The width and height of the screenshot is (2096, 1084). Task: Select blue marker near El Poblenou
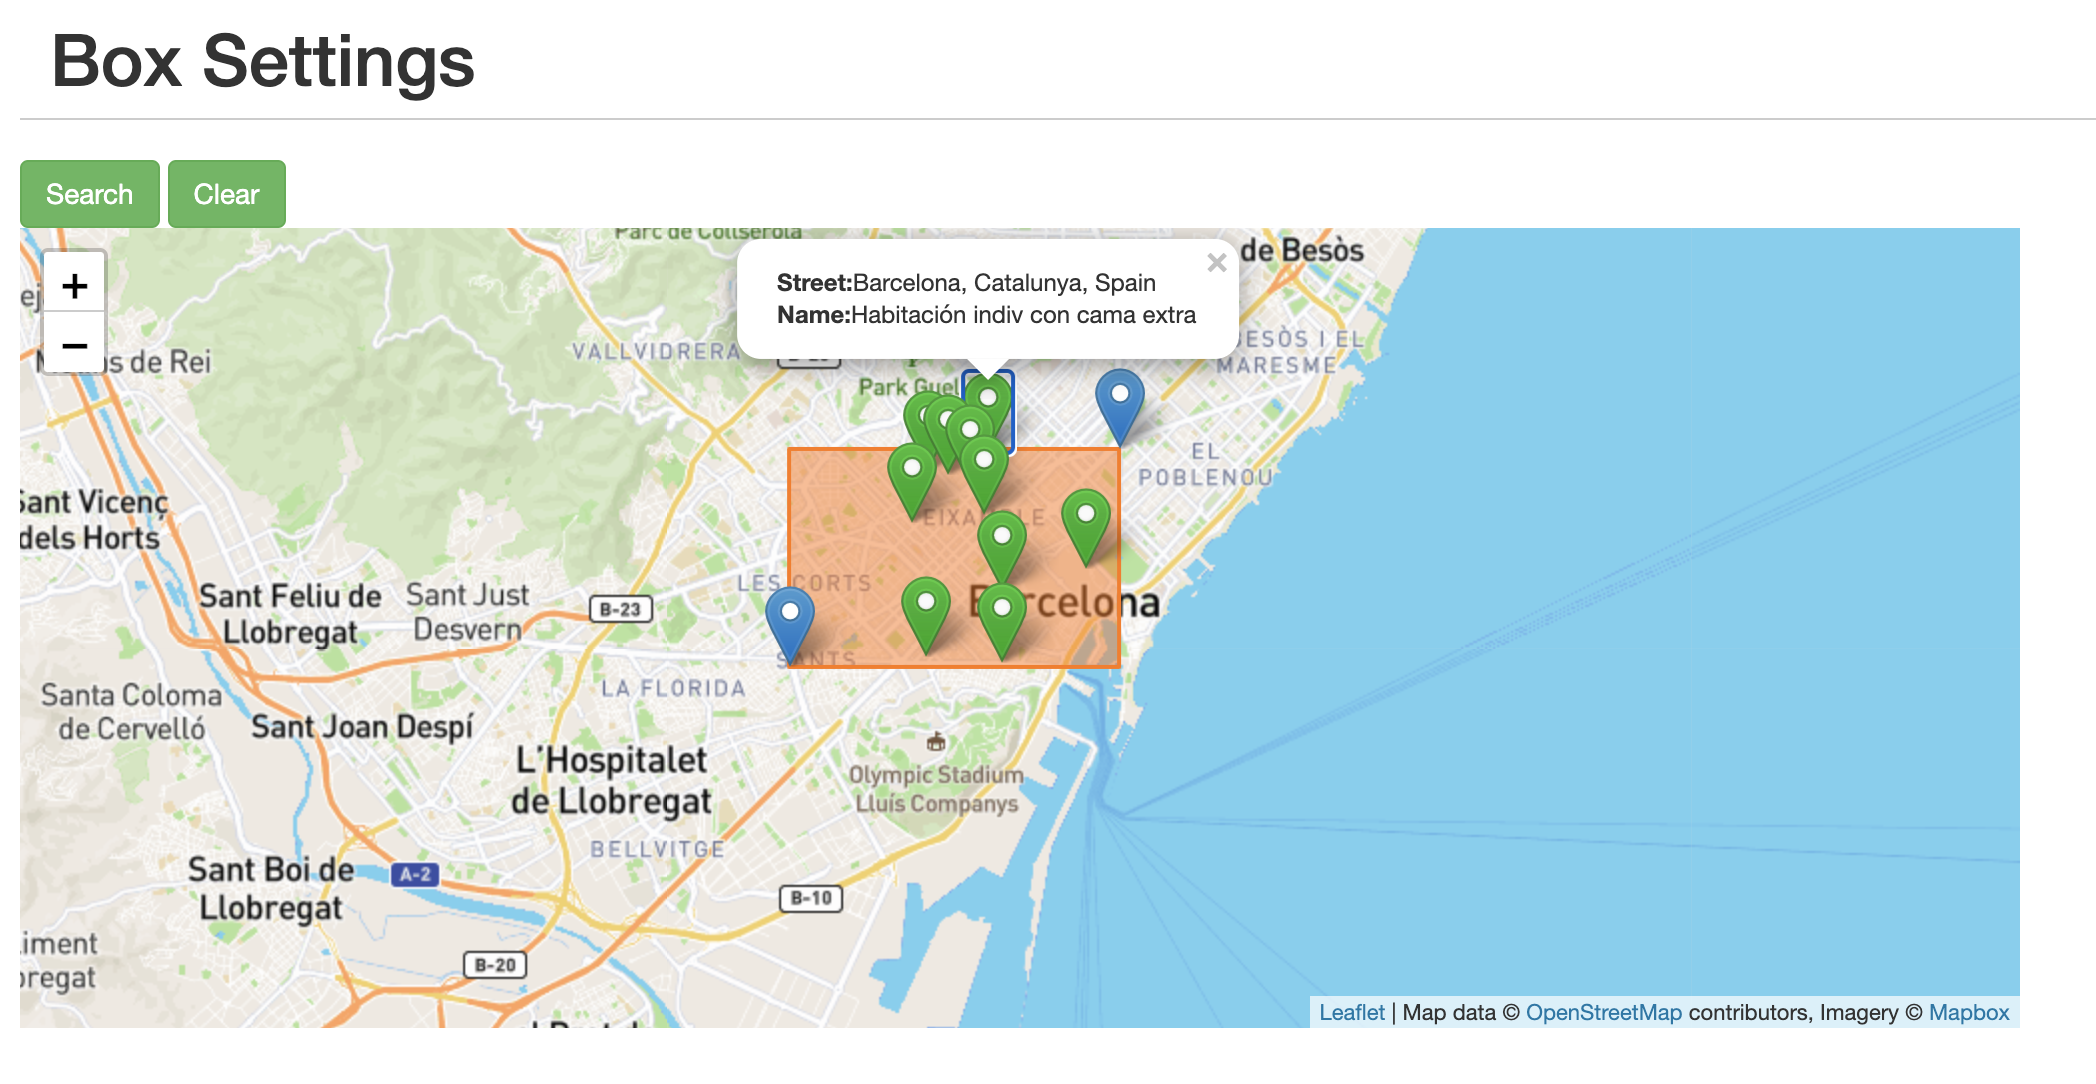tap(1119, 396)
